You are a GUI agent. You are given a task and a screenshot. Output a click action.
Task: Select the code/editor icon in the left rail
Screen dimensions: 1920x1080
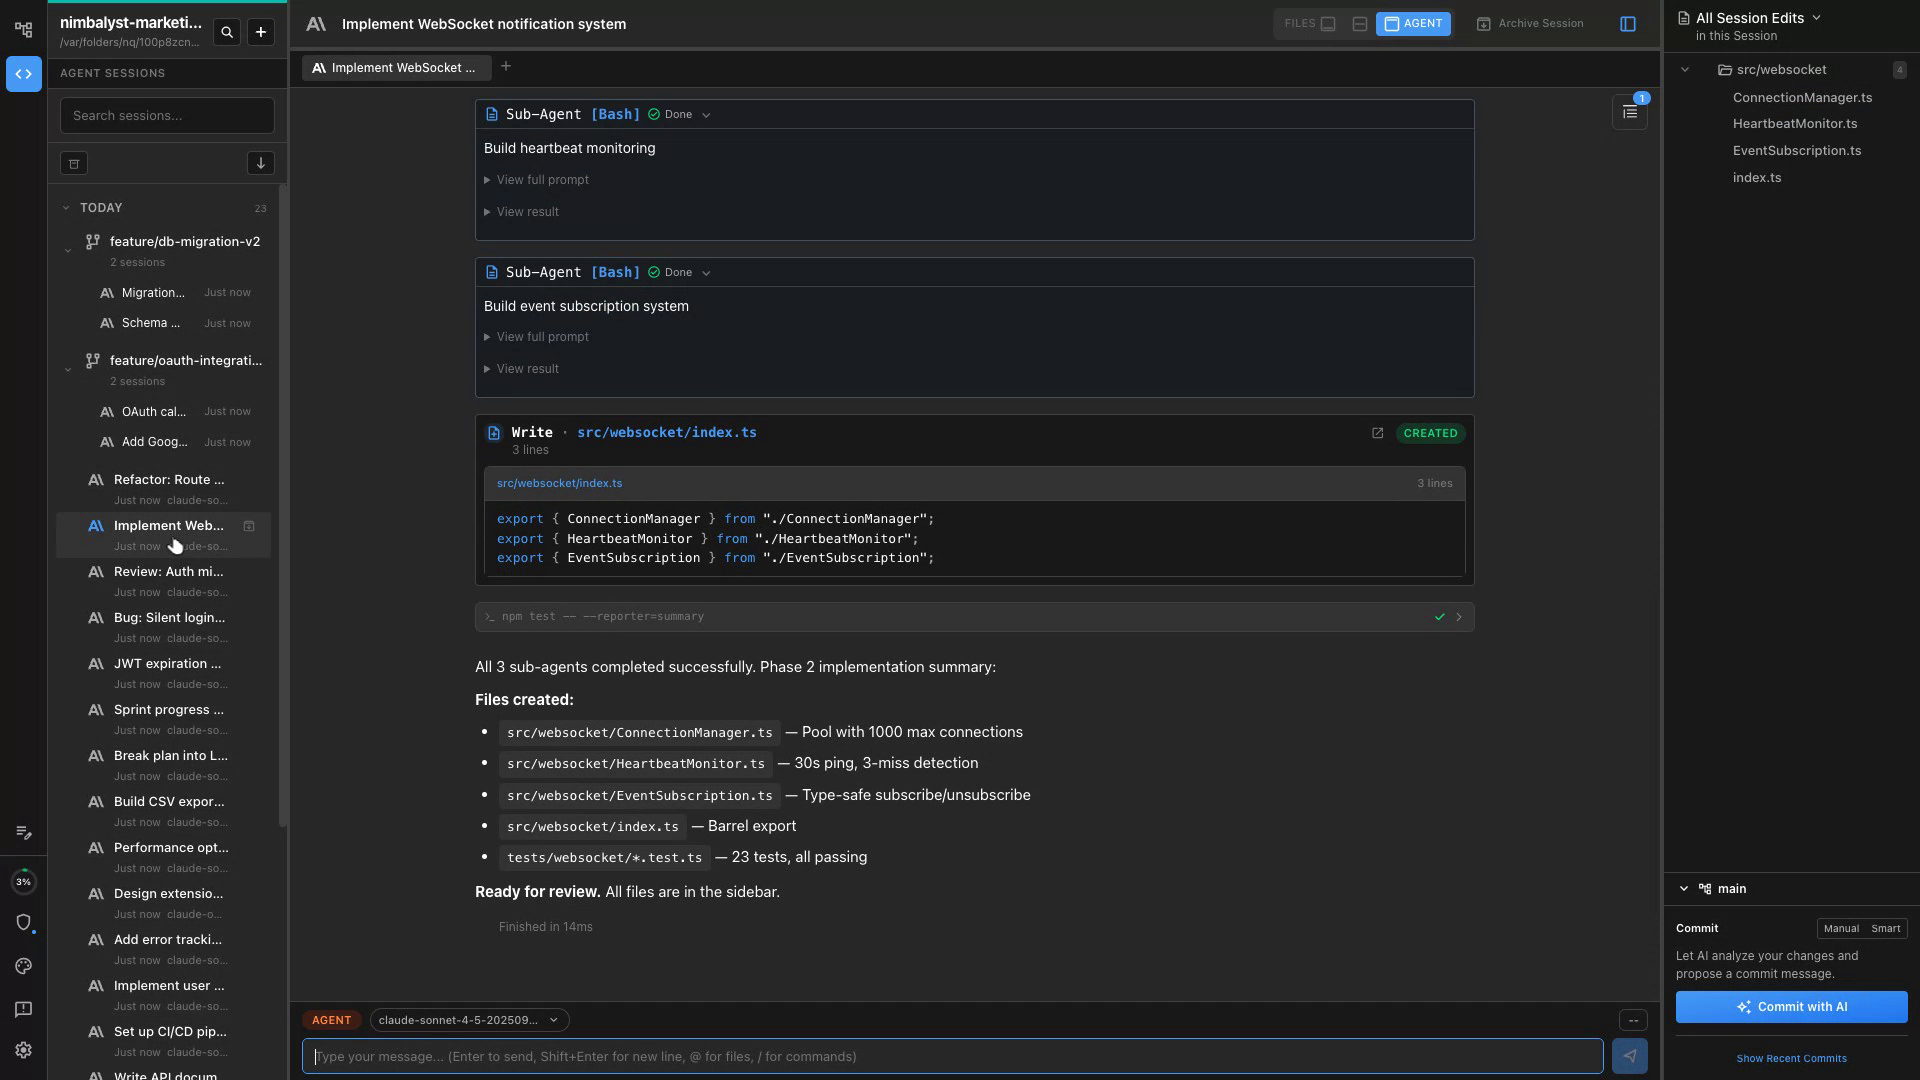[x=23, y=73]
